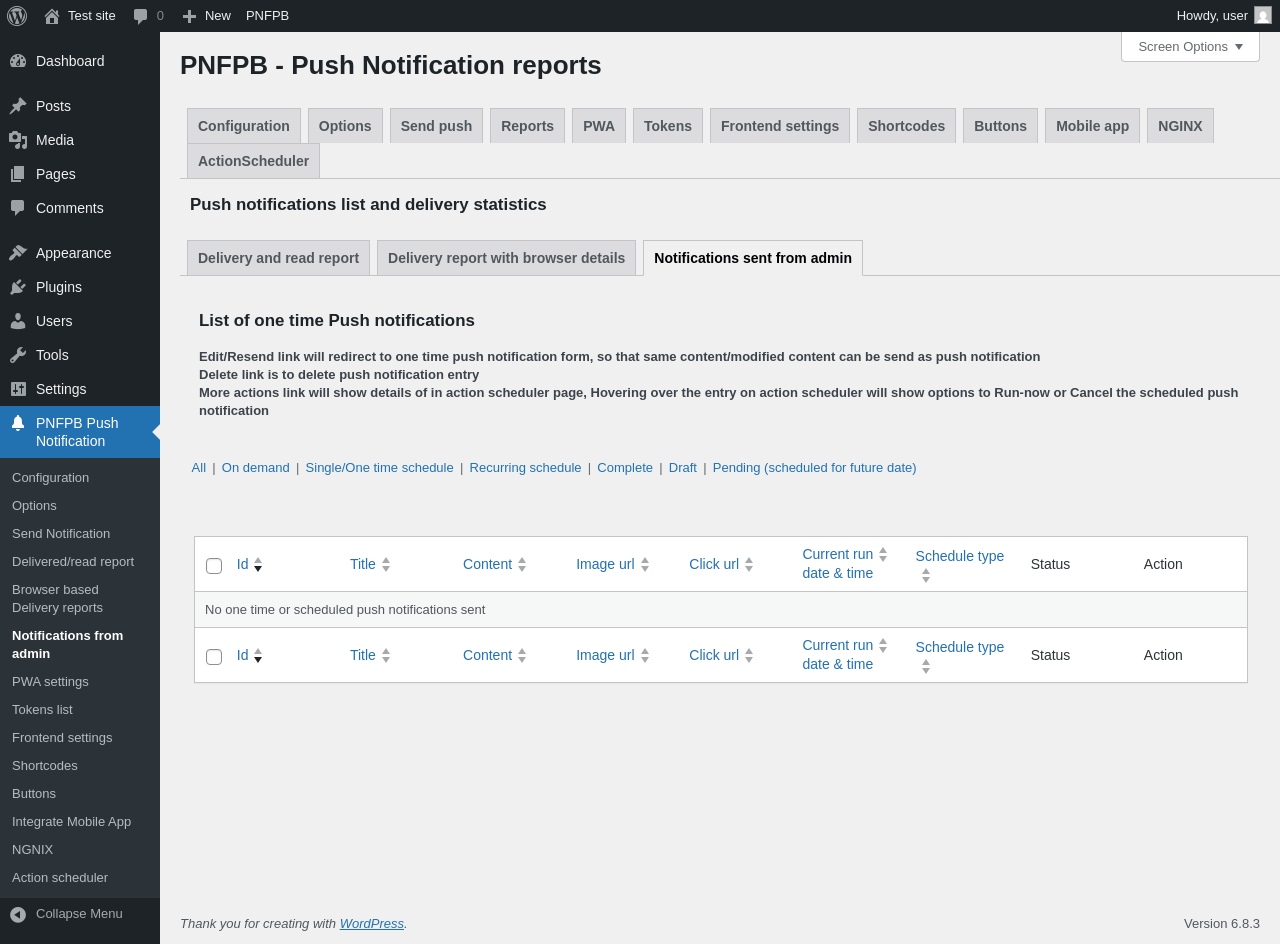
Task: Click the comments bubble icon in admin bar
Action: tap(141, 16)
